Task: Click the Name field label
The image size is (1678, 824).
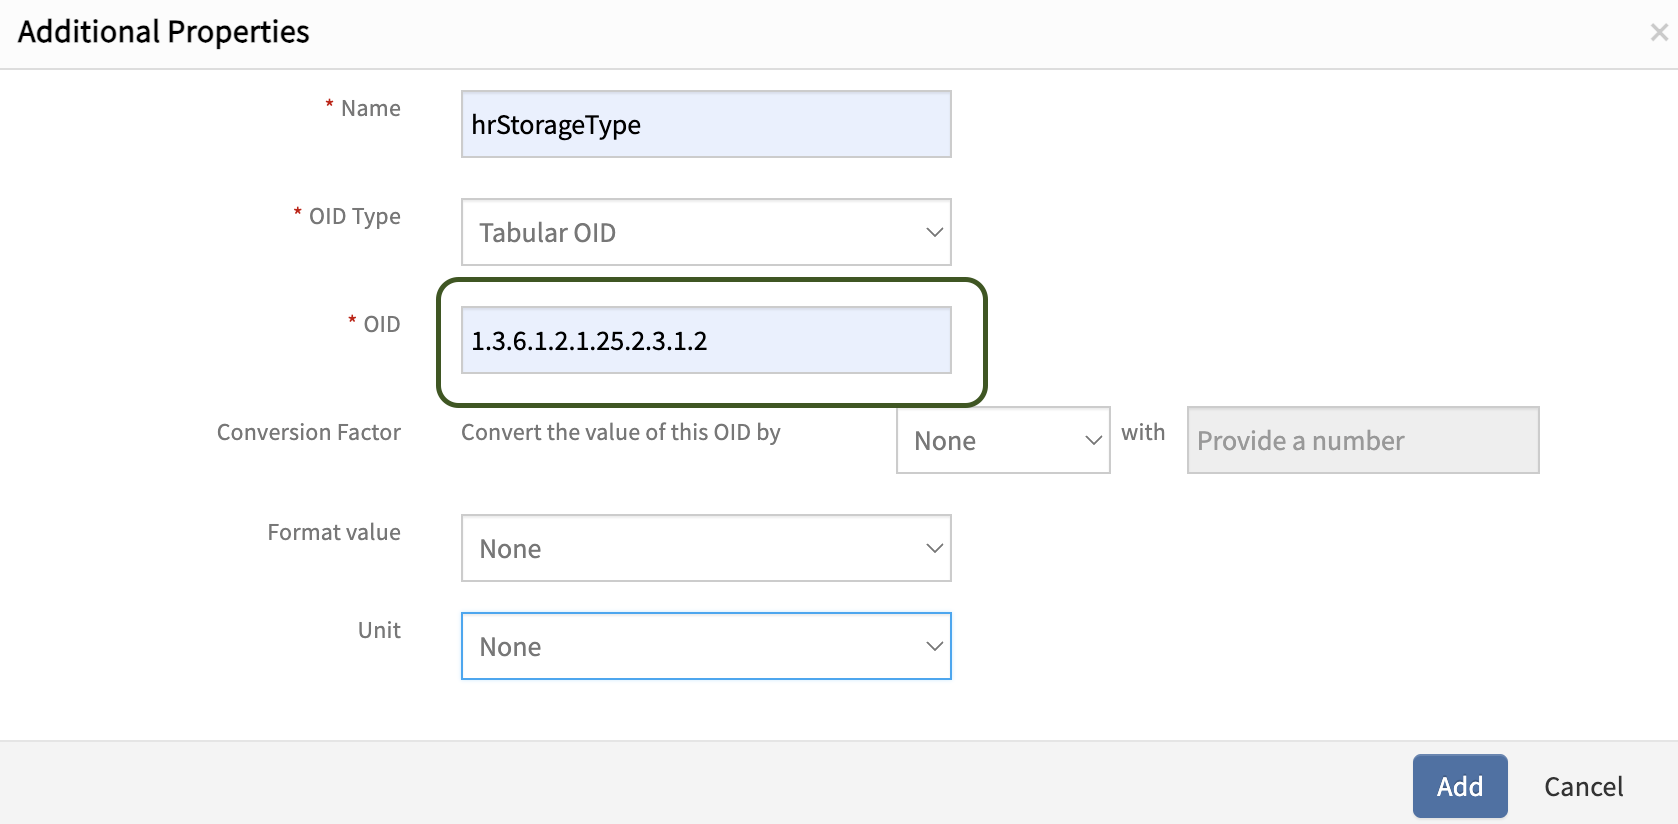Action: coord(370,108)
